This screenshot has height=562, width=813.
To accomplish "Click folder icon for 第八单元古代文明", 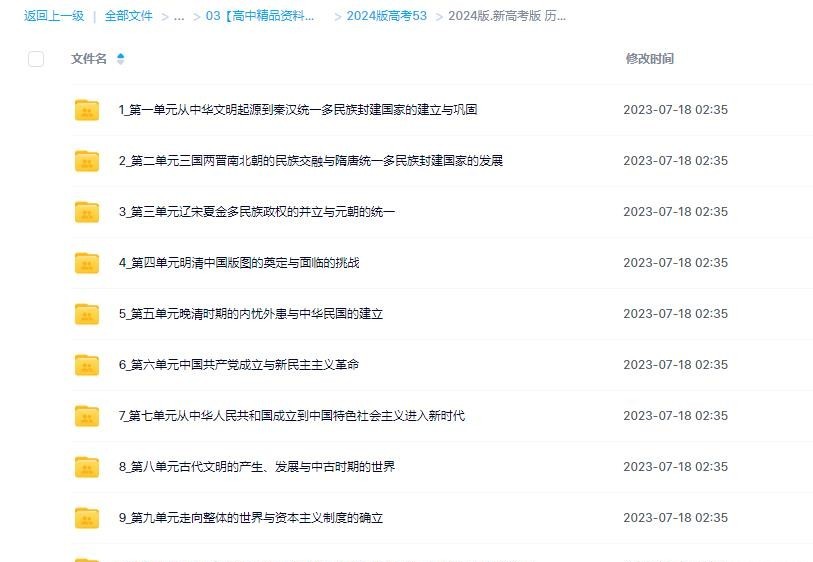I will point(87,467).
